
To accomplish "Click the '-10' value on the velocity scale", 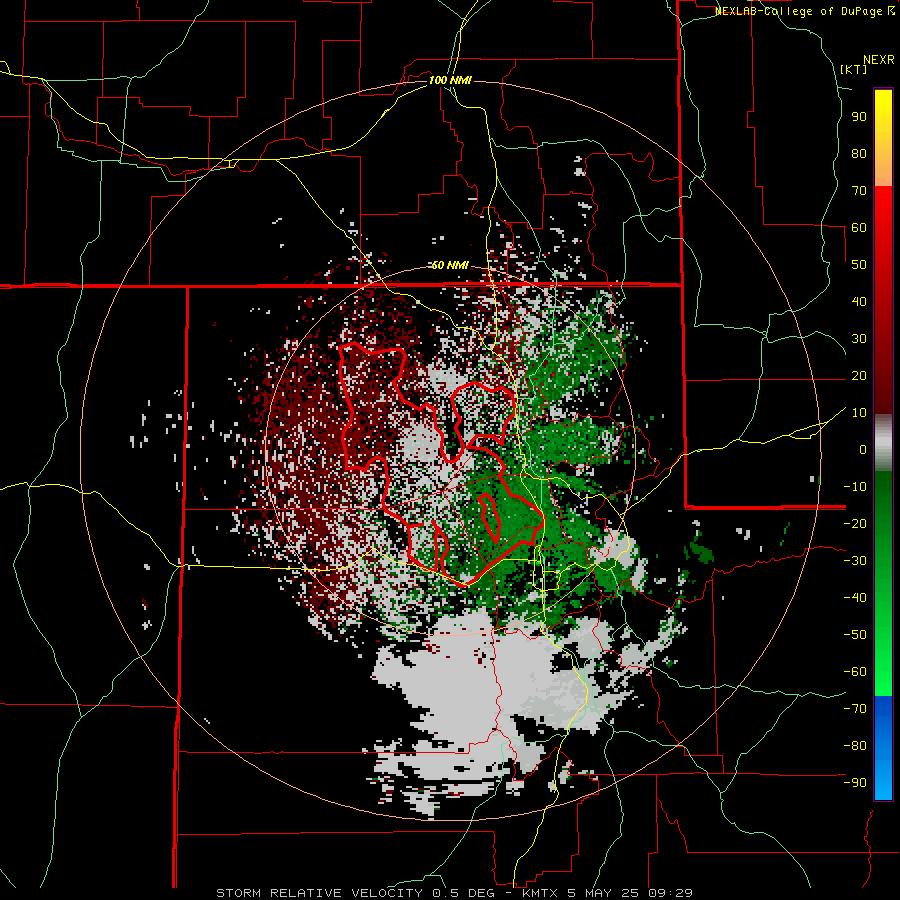I will point(855,487).
